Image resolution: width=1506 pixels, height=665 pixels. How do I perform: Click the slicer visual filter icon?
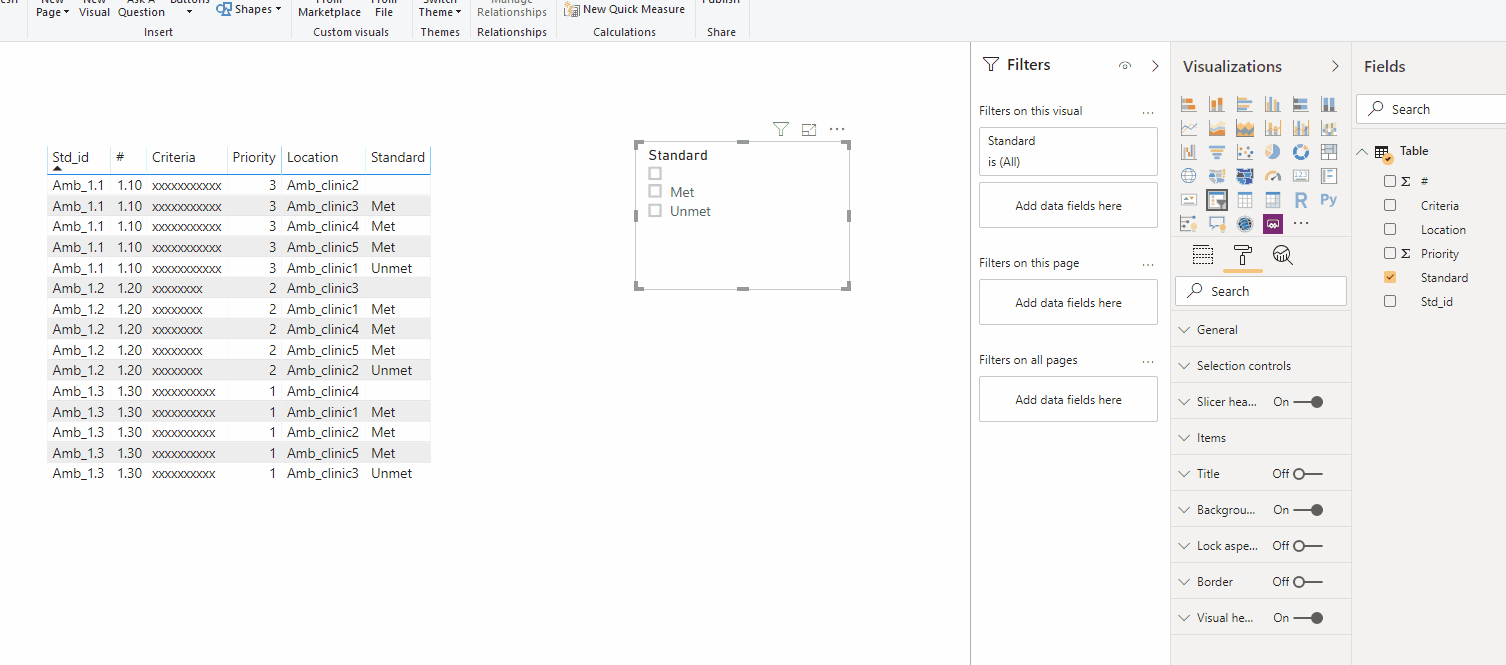pyautogui.click(x=781, y=129)
